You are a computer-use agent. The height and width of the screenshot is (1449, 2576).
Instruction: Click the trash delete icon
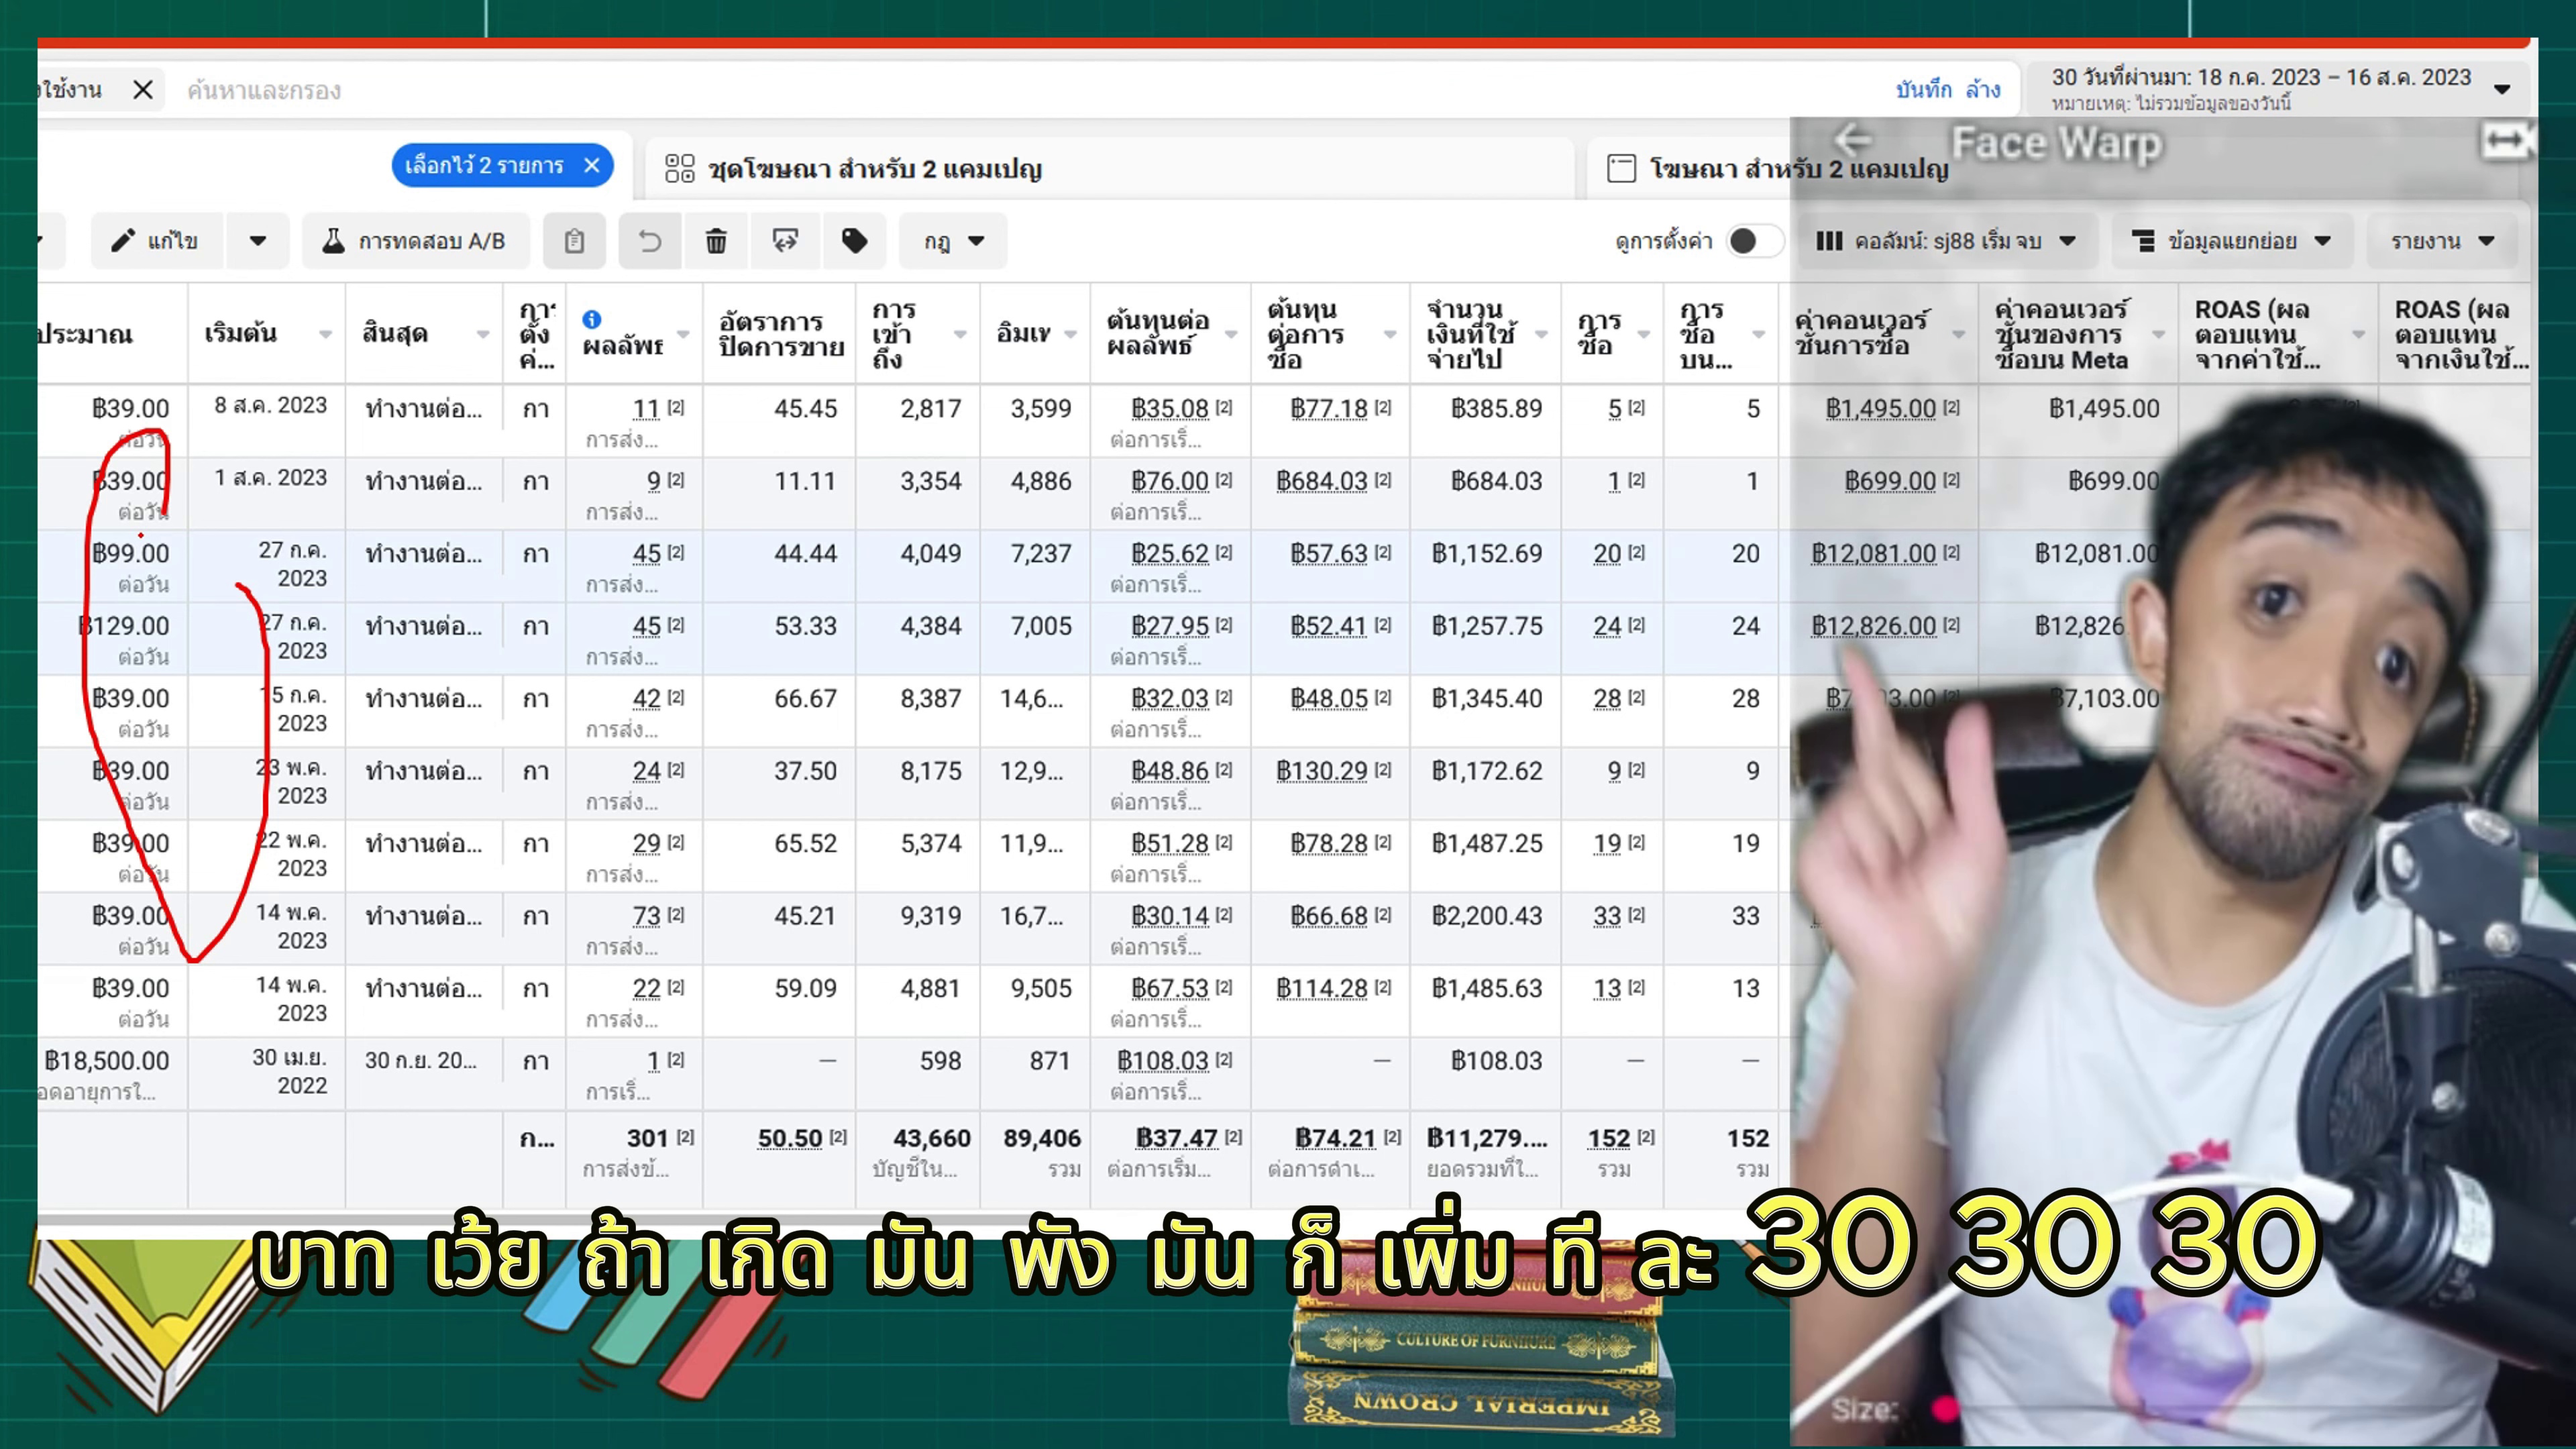716,241
